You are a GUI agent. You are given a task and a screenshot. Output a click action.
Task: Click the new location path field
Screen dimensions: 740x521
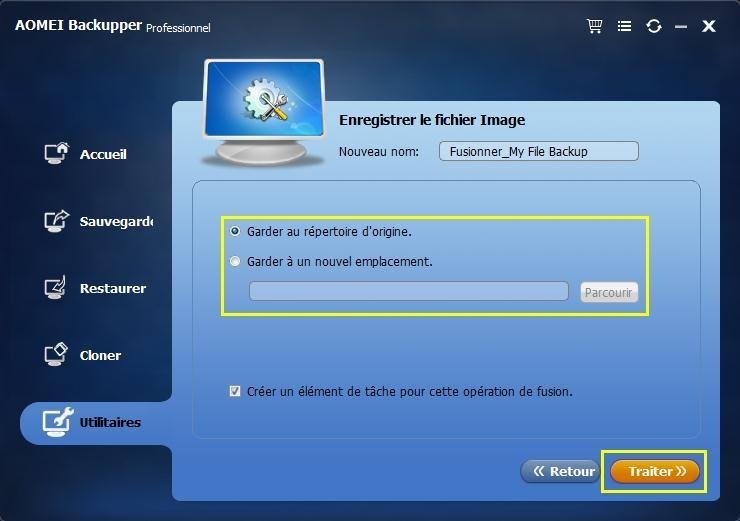(x=409, y=291)
